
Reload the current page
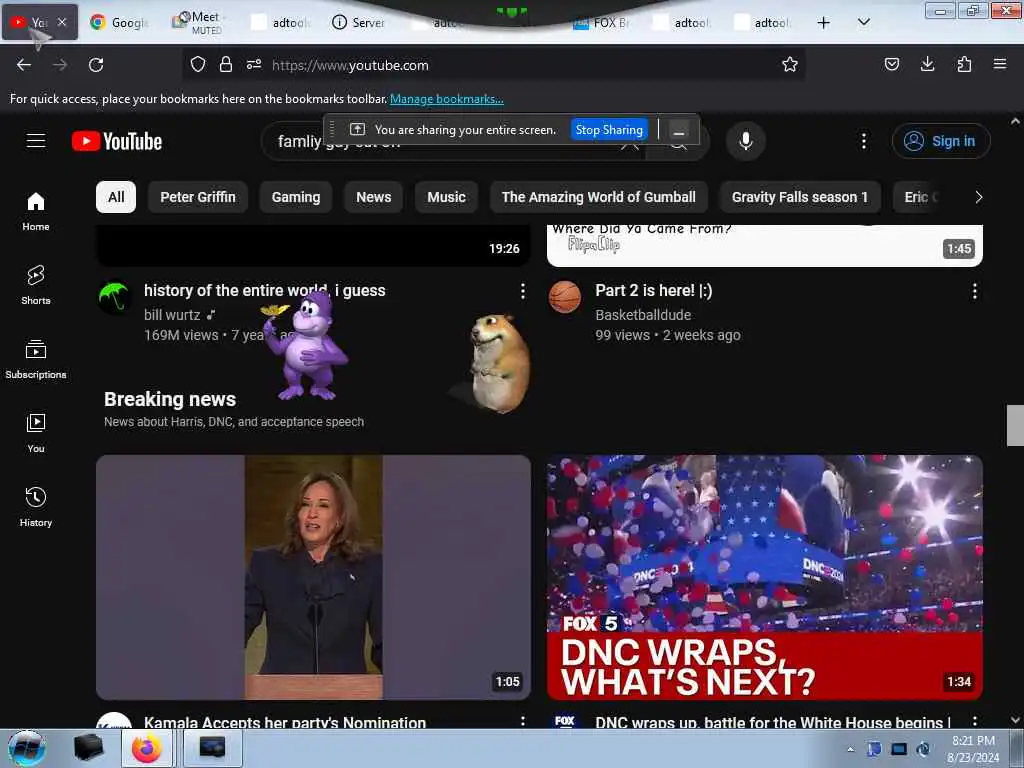96,65
